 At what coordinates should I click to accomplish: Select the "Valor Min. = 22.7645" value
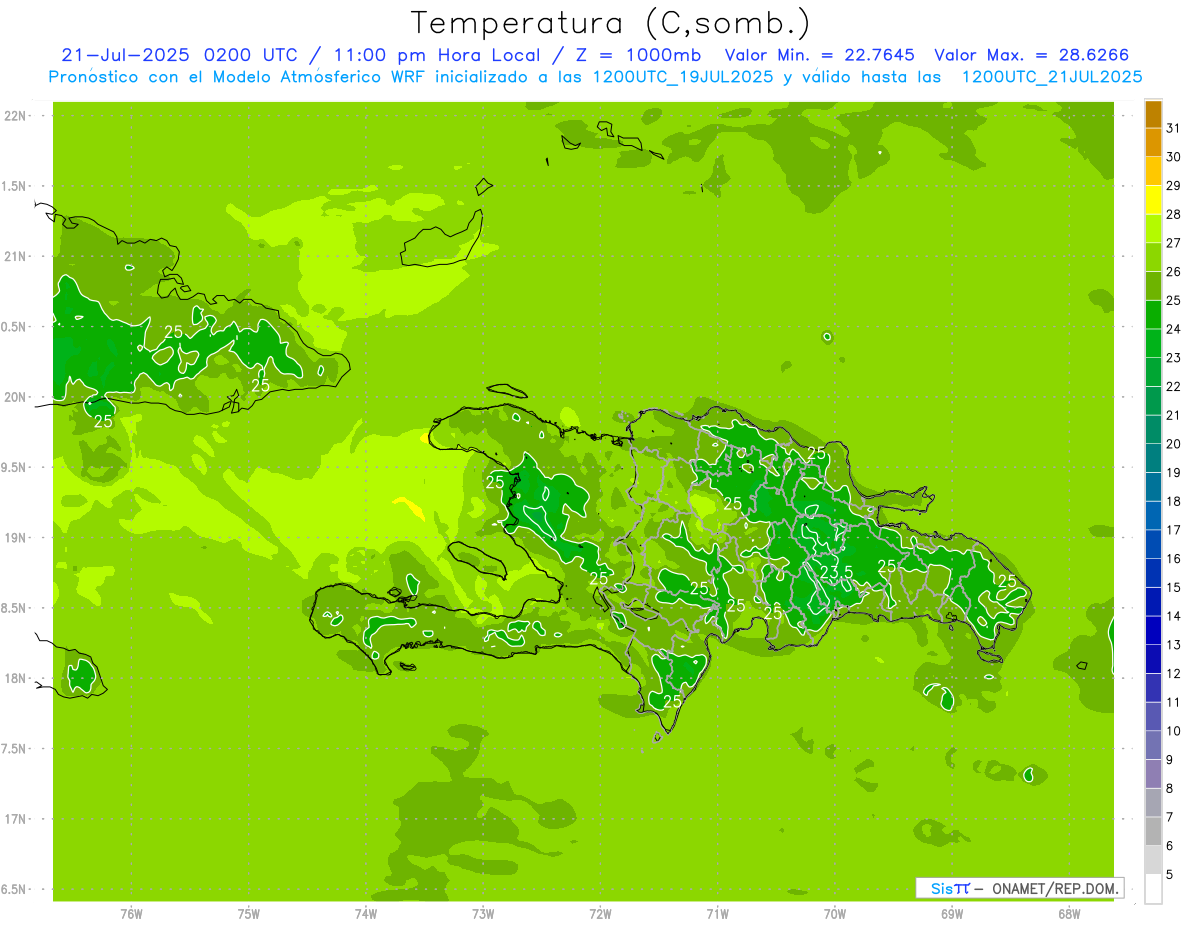819,55
